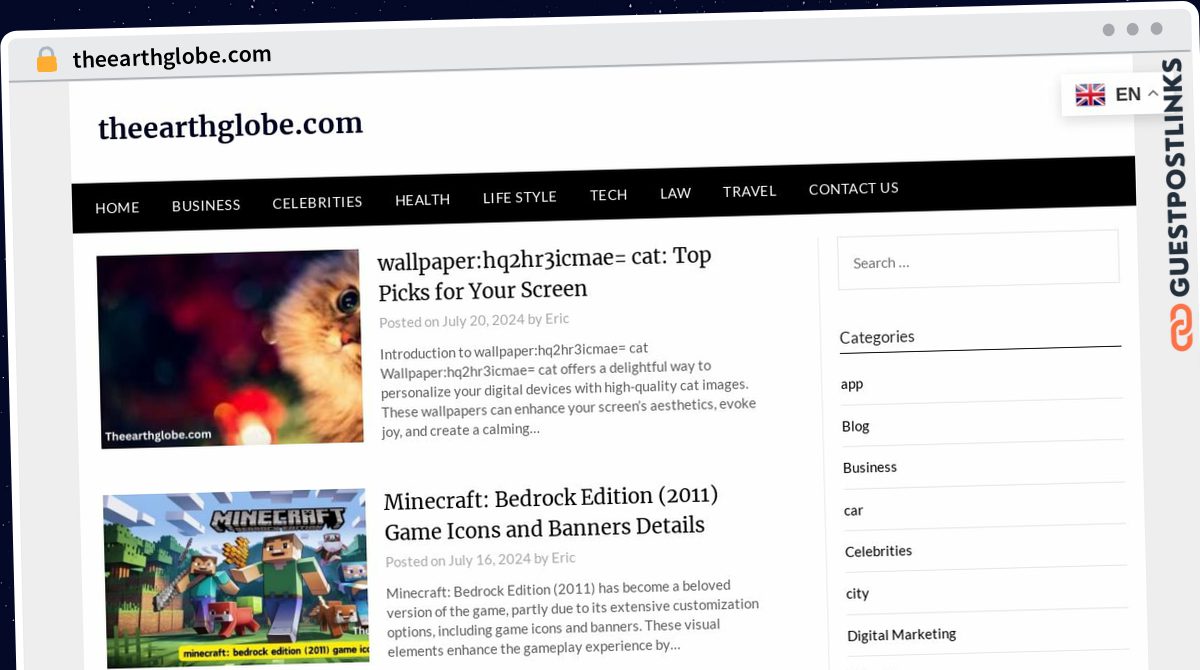Open author Eric on the Minecraft post
Image resolution: width=1200 pixels, height=670 pixels.
click(x=564, y=558)
